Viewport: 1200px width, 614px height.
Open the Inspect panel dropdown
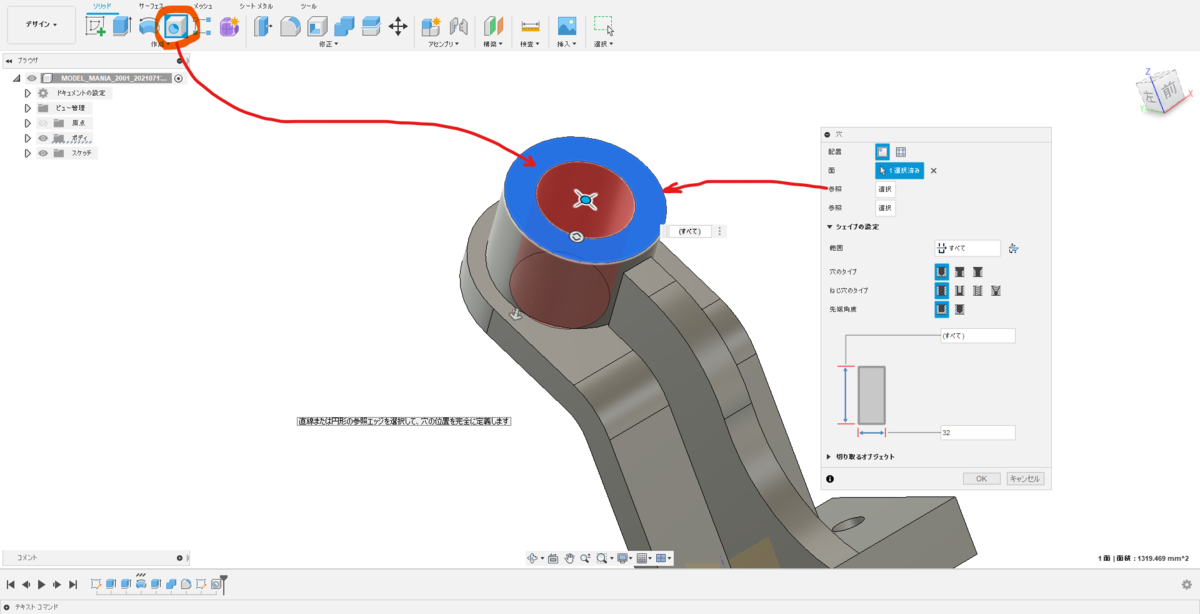[x=530, y=44]
